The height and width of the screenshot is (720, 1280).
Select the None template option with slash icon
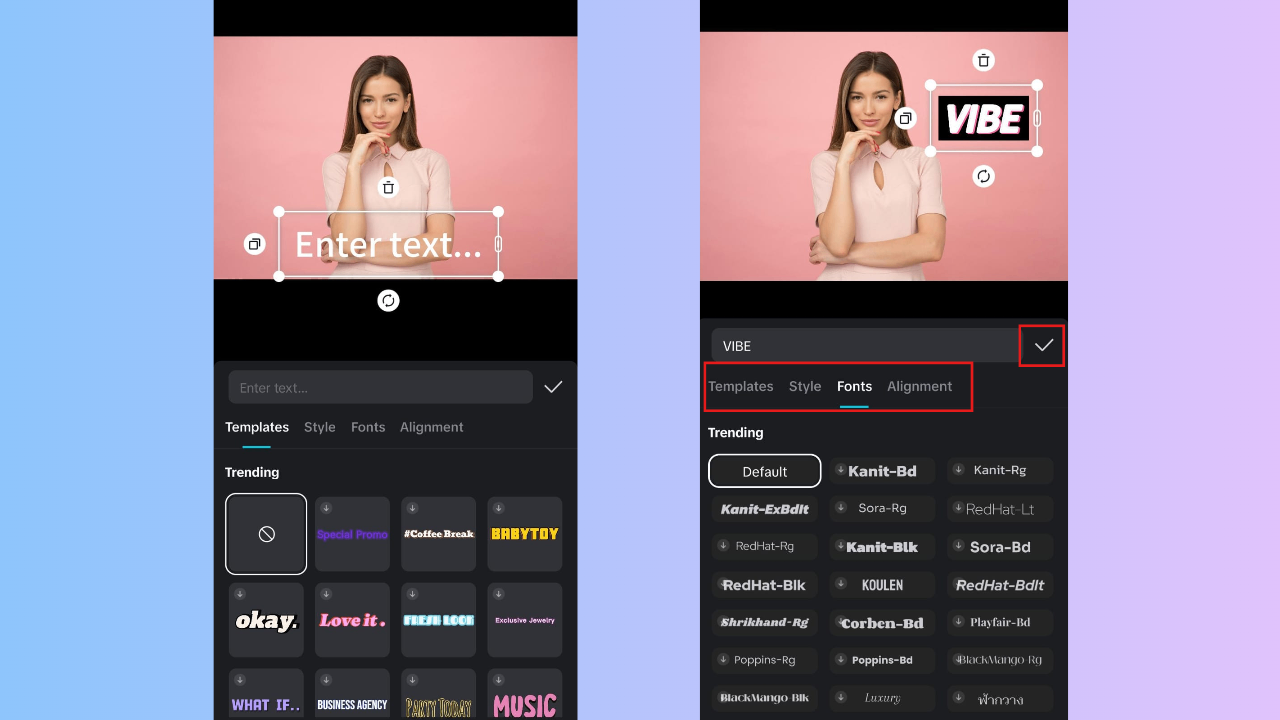click(x=265, y=533)
